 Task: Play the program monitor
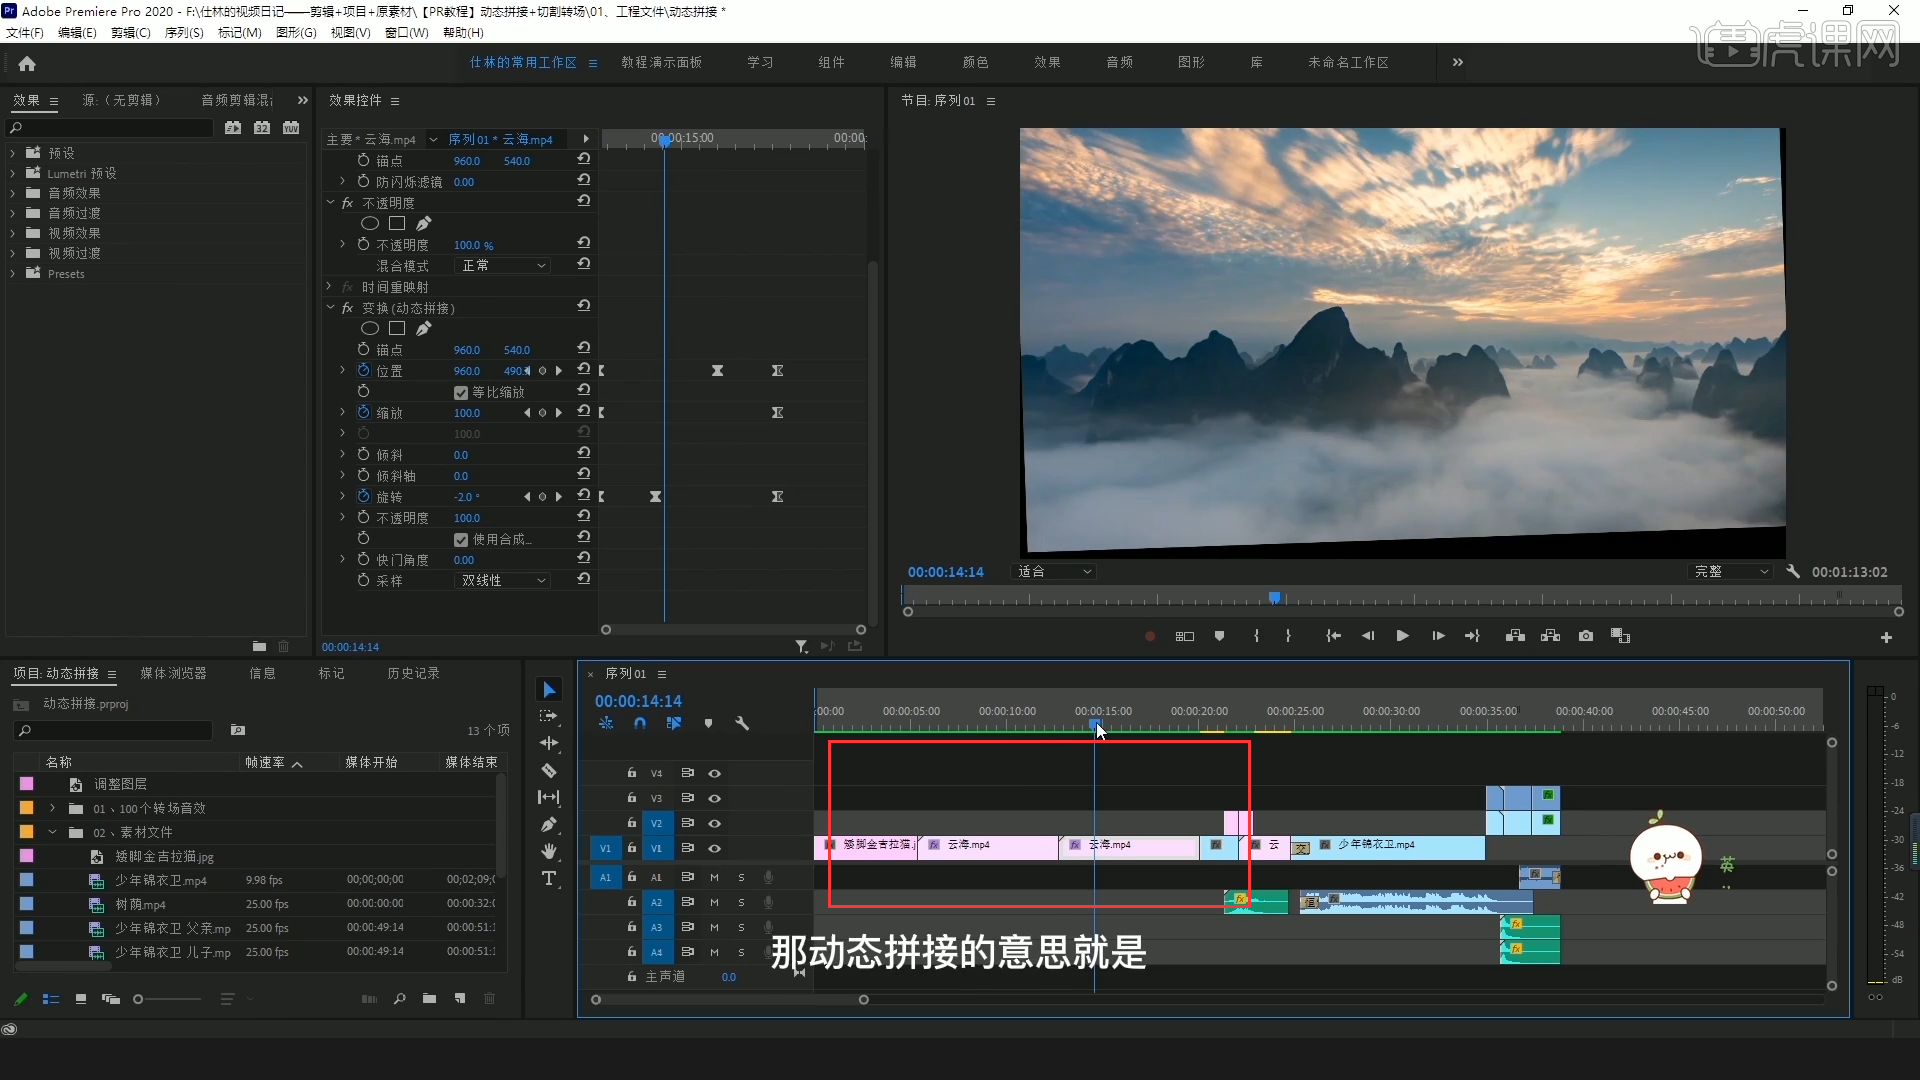pyautogui.click(x=1403, y=636)
